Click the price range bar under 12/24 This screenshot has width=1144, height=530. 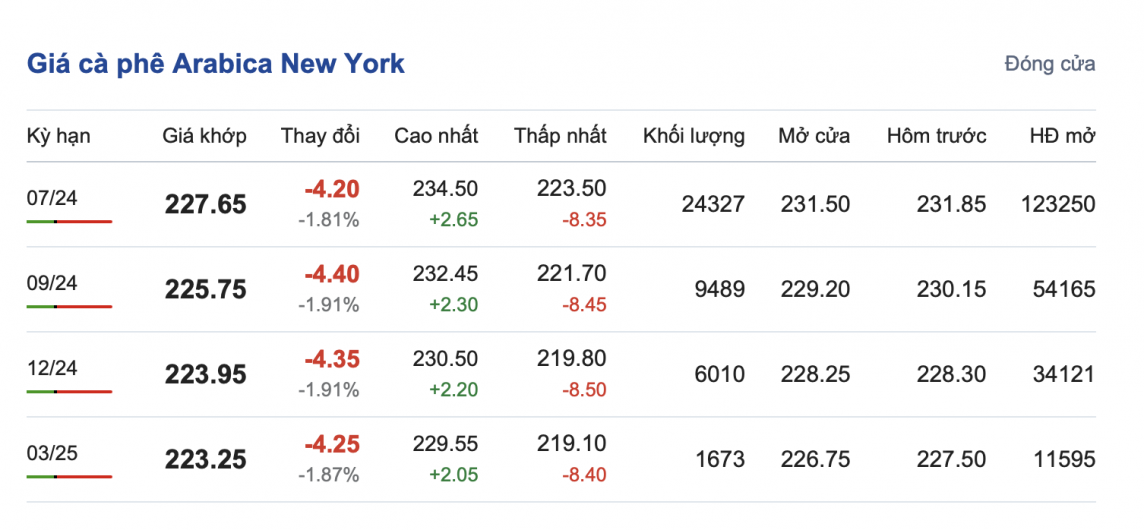[69, 391]
